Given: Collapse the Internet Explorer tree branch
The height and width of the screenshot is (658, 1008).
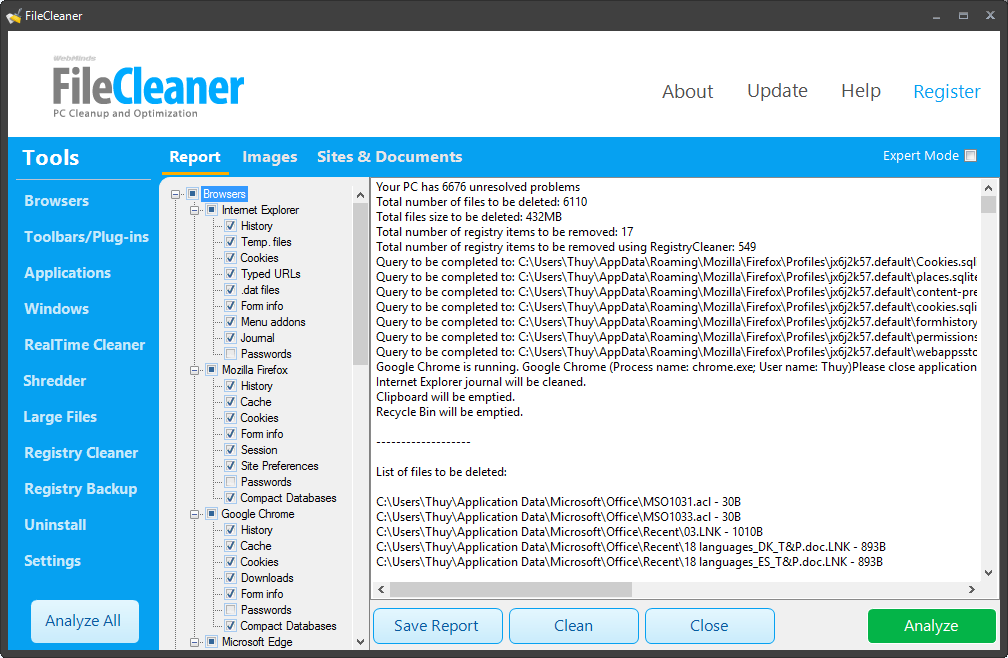Looking at the screenshot, I should (x=195, y=210).
